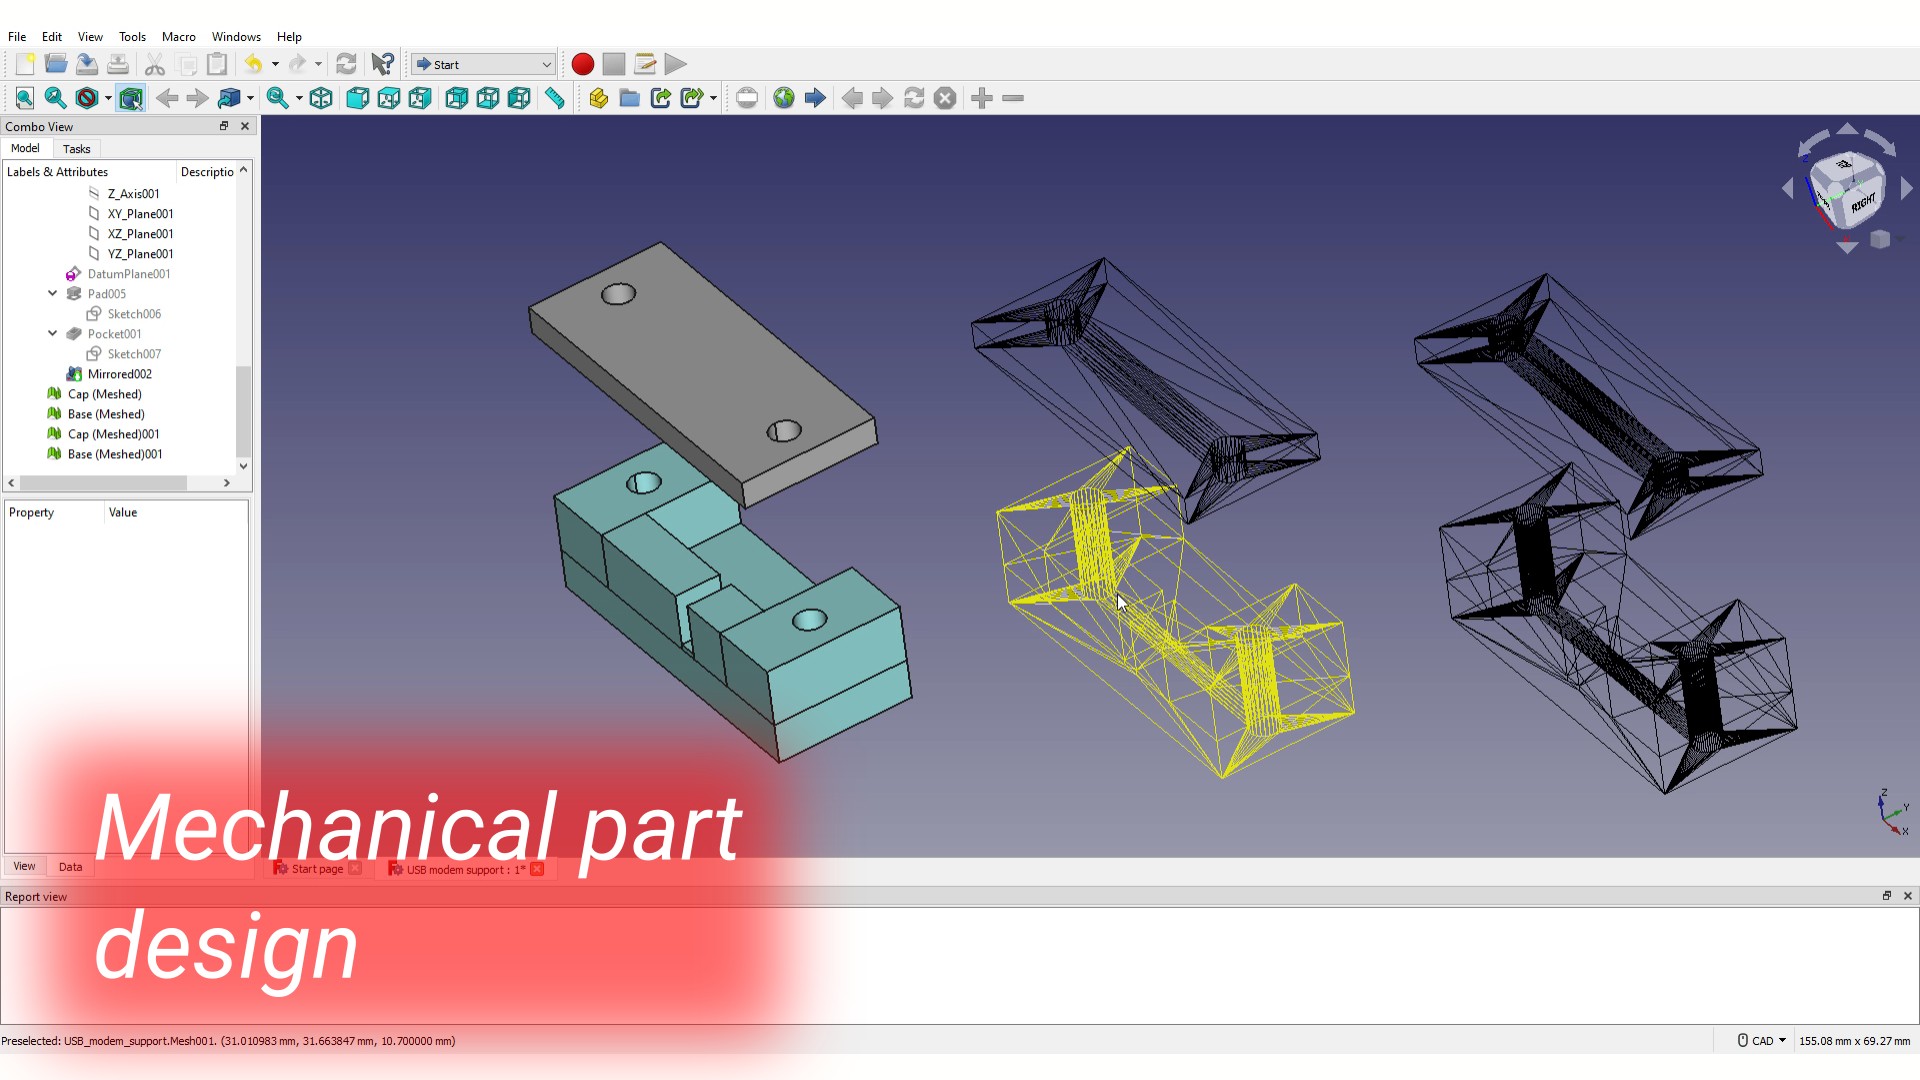
Task: Select Sketch007 in the tree
Action: (134, 354)
